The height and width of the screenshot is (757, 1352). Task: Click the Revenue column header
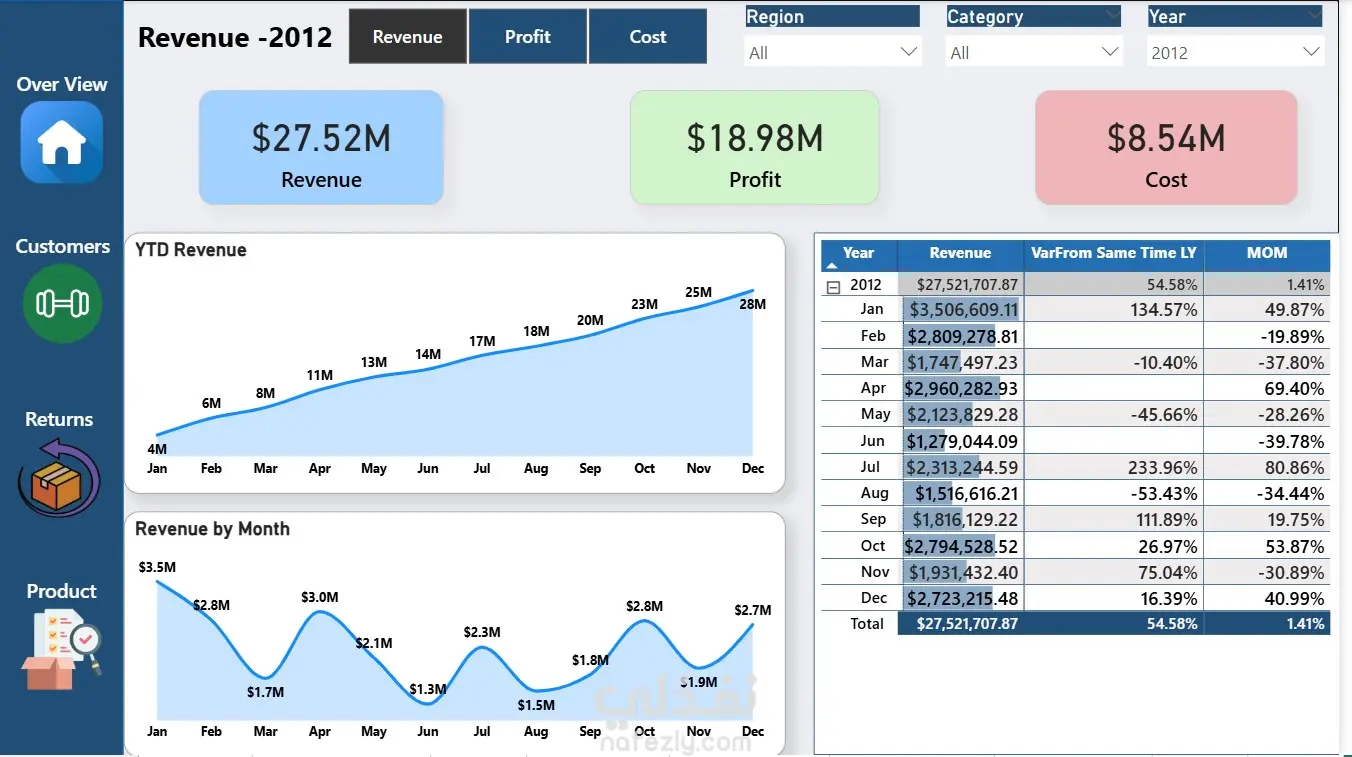click(x=960, y=254)
